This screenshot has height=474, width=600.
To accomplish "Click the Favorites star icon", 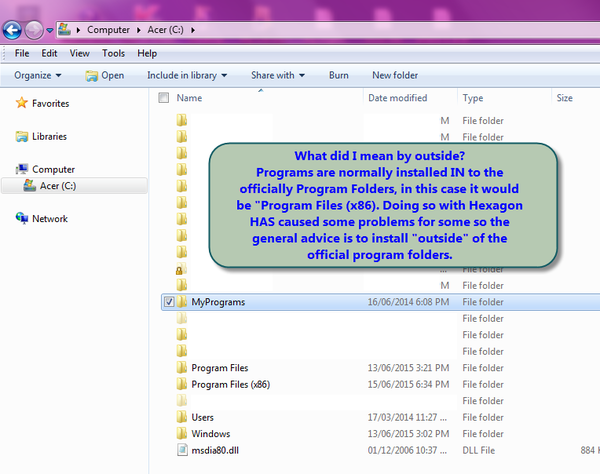I will click(22, 103).
